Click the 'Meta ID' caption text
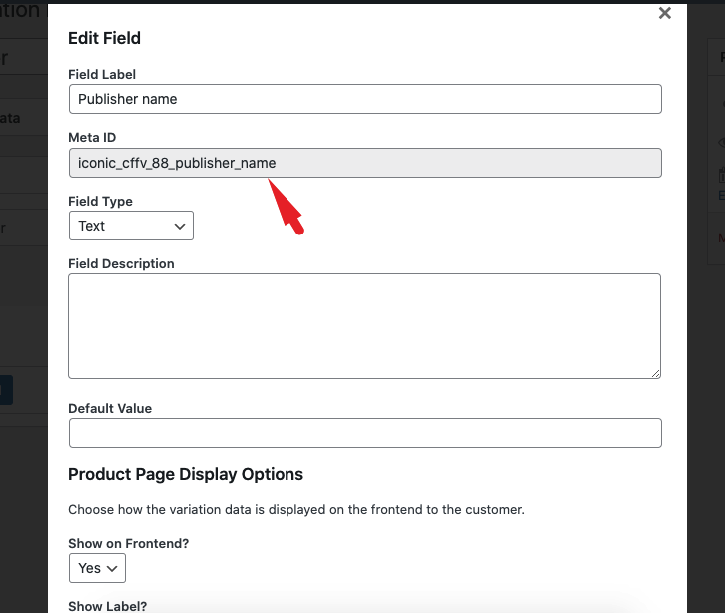The width and height of the screenshot is (725, 613). tap(92, 137)
